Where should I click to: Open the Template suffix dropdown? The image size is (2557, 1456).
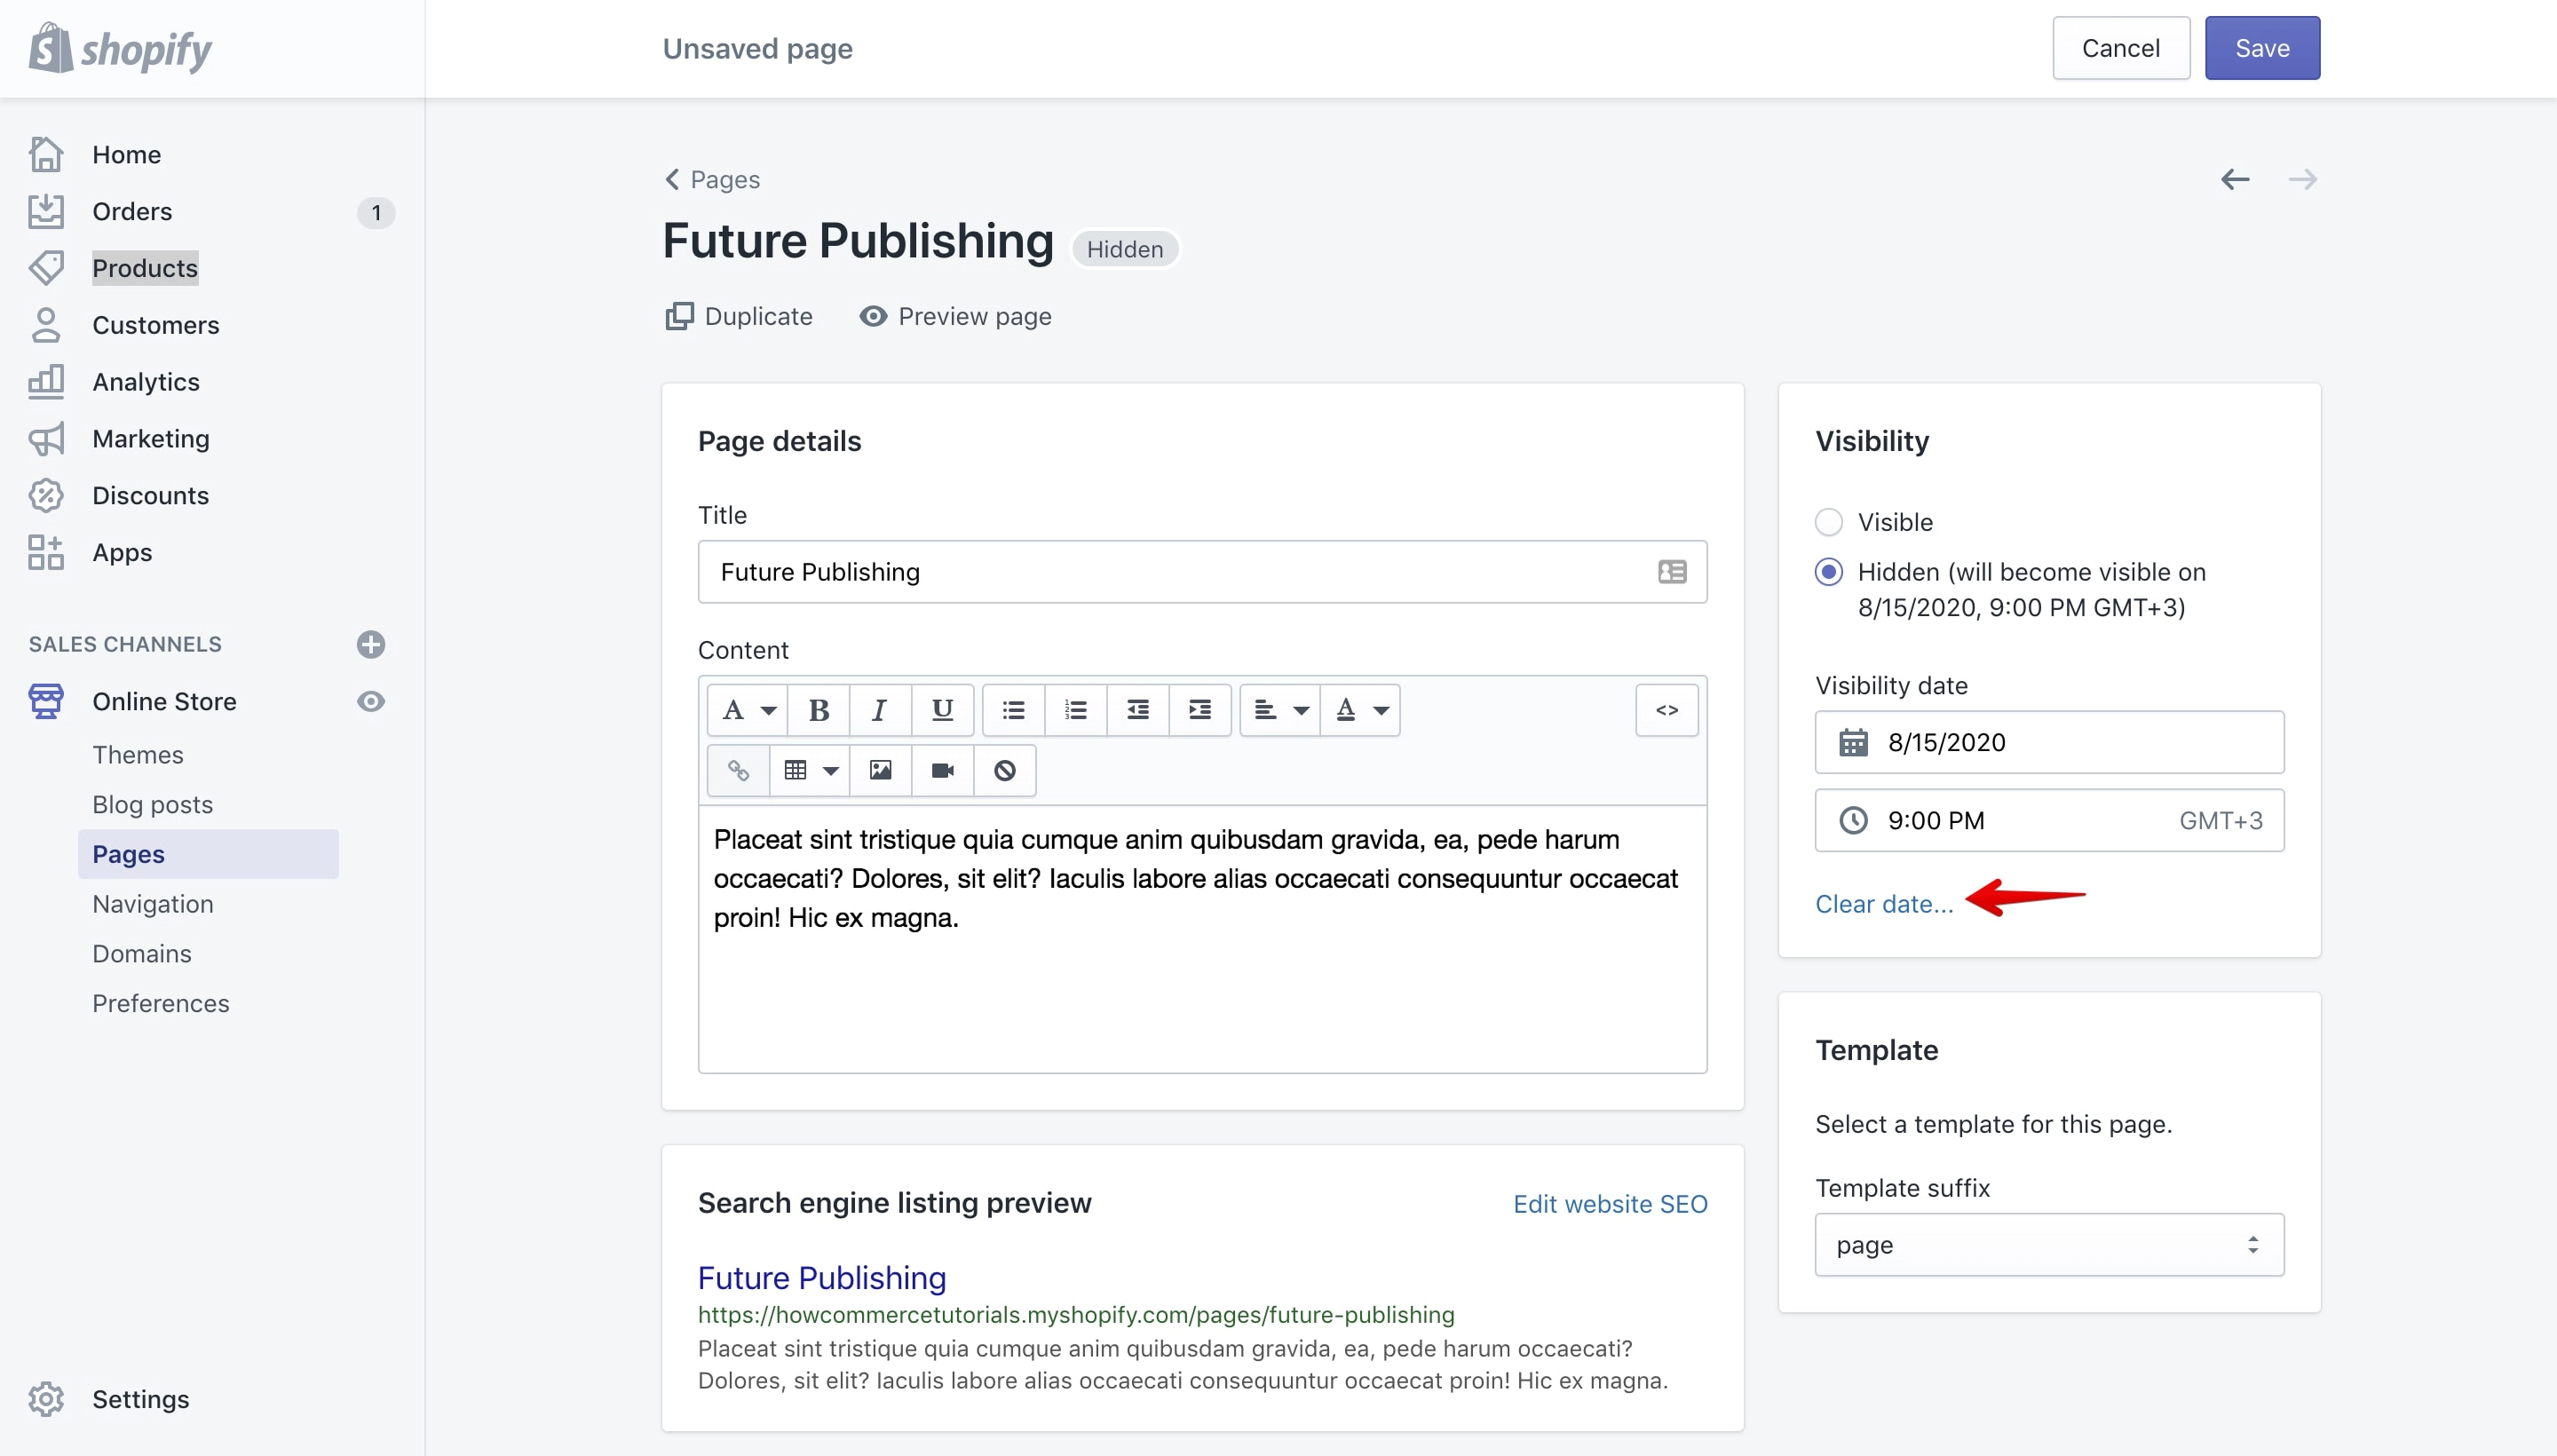point(2049,1244)
